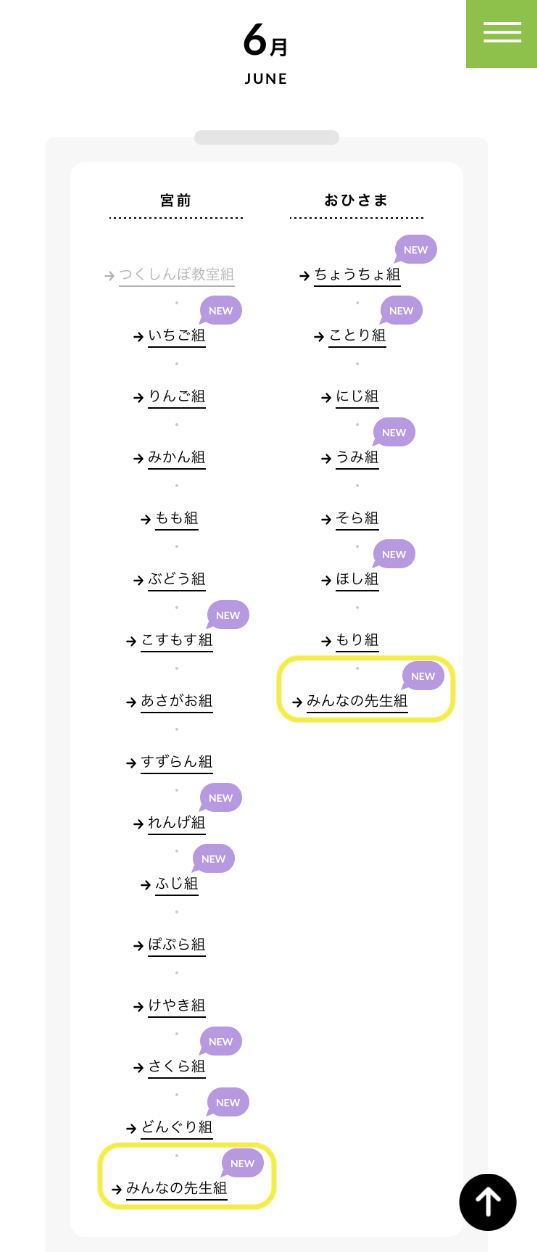Screen dimensions: 537x1252
Task: Click the NEW badge above いちご組
Action: click(x=220, y=311)
